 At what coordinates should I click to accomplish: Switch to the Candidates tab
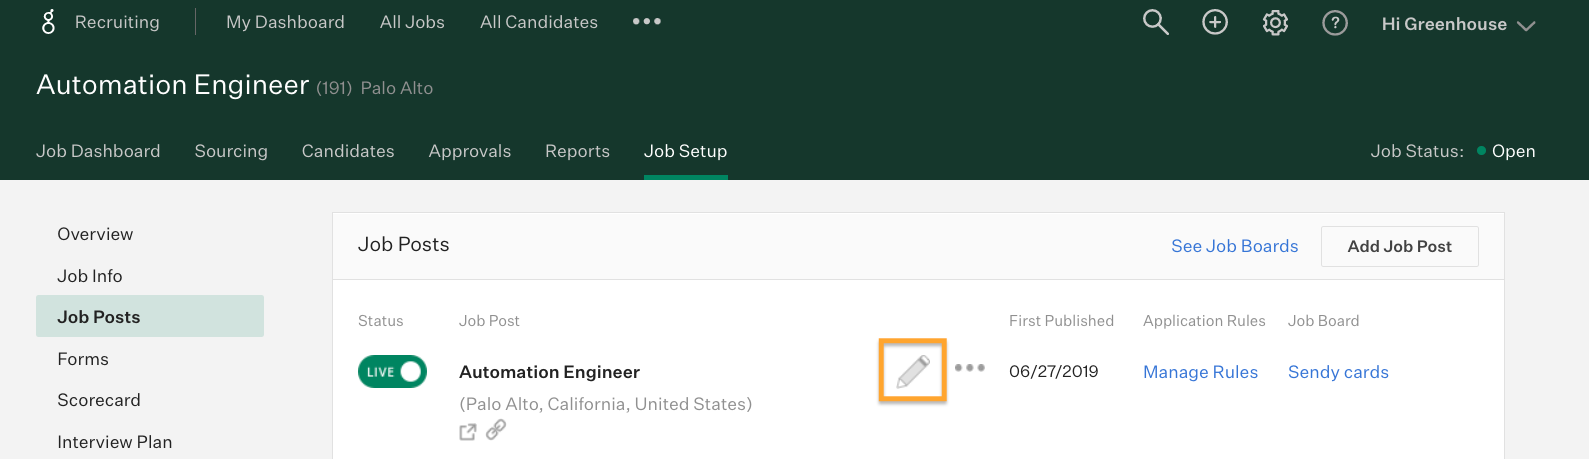[x=348, y=151]
